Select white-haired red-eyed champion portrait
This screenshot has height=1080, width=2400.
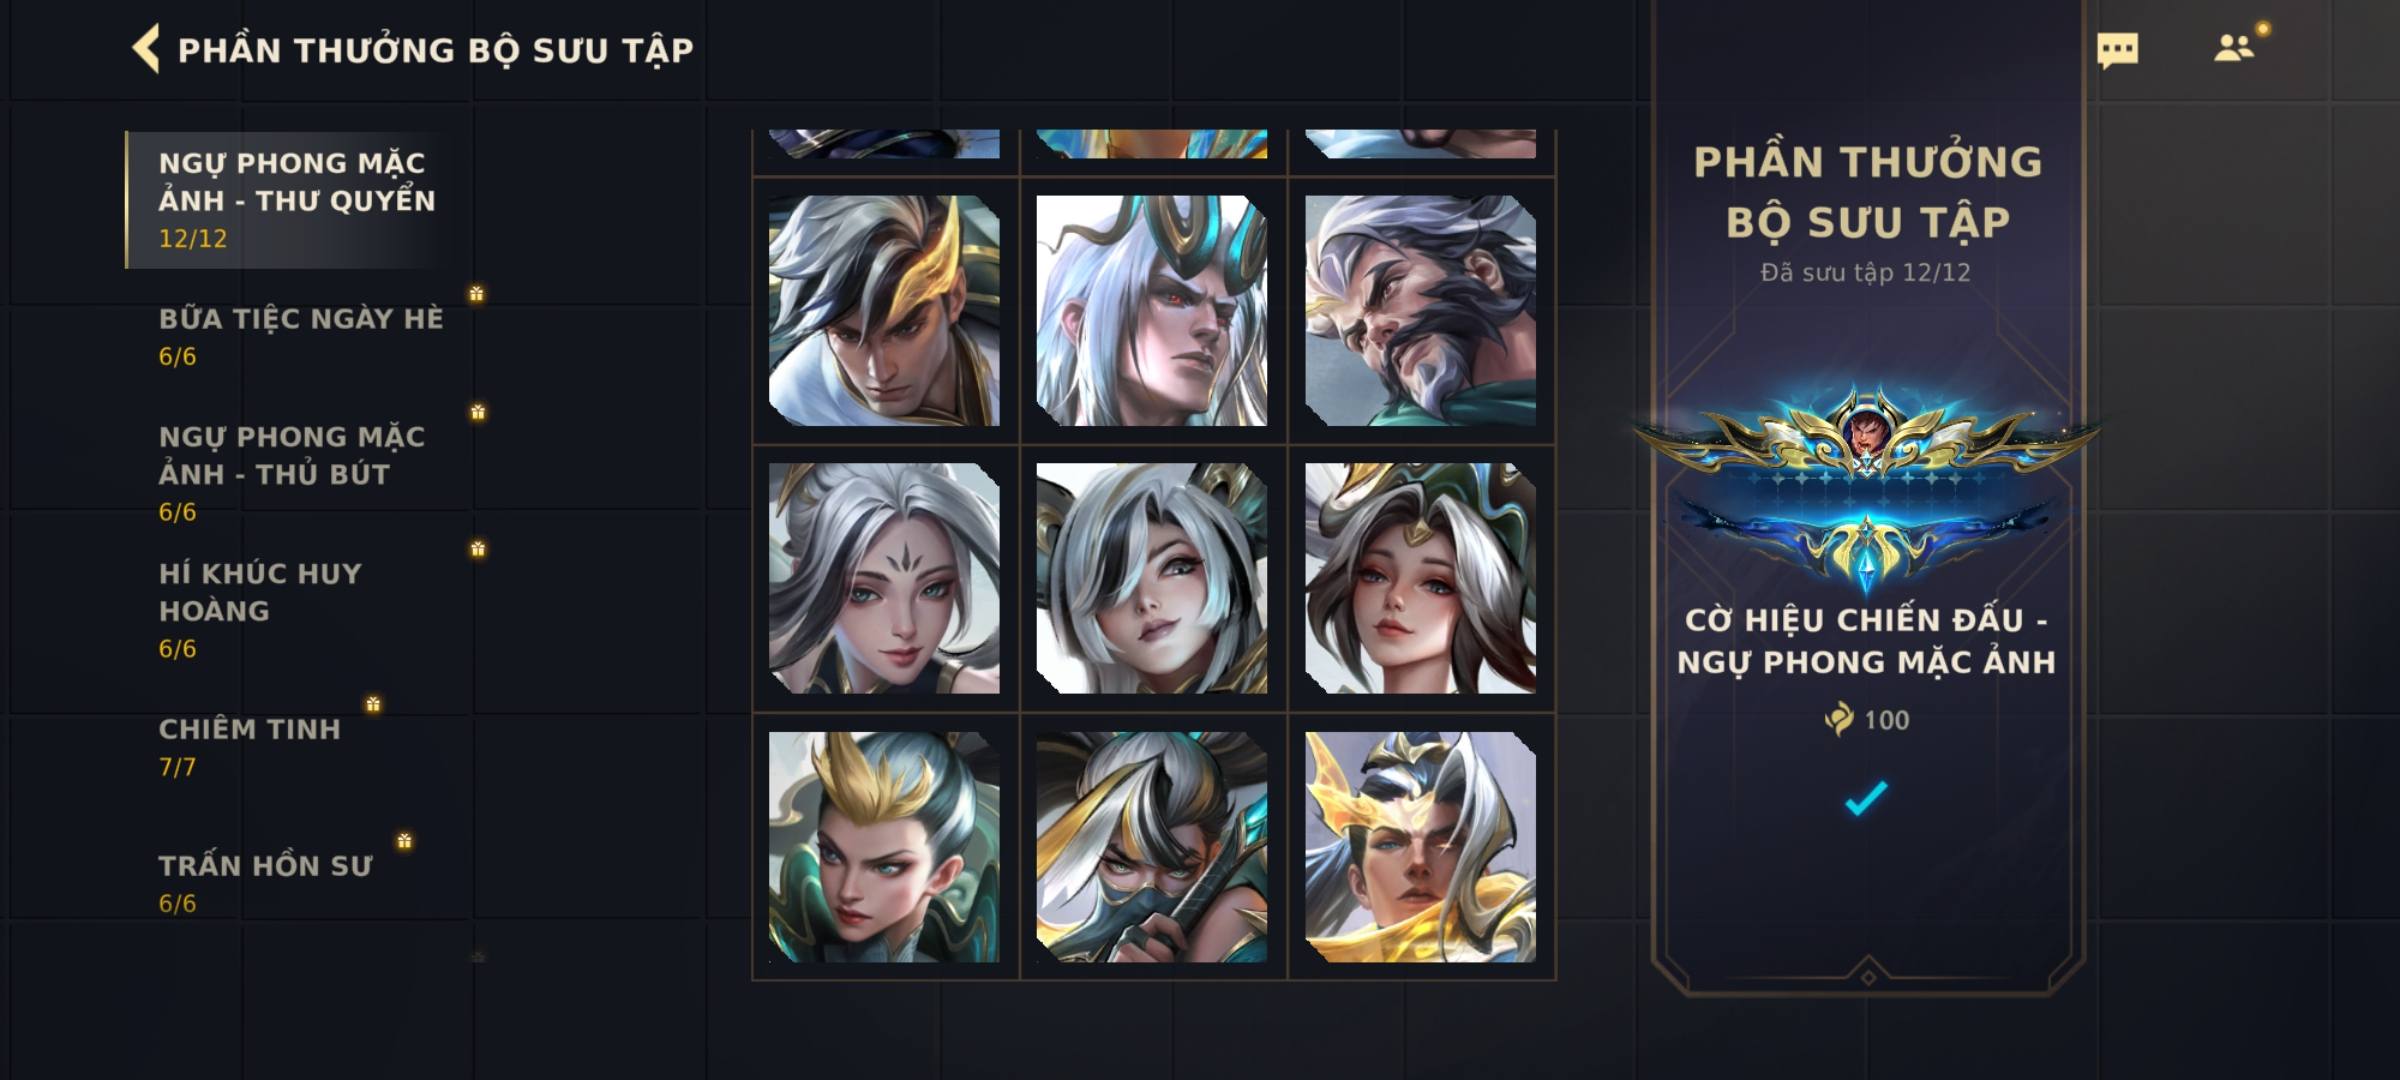pyautogui.click(x=1152, y=311)
